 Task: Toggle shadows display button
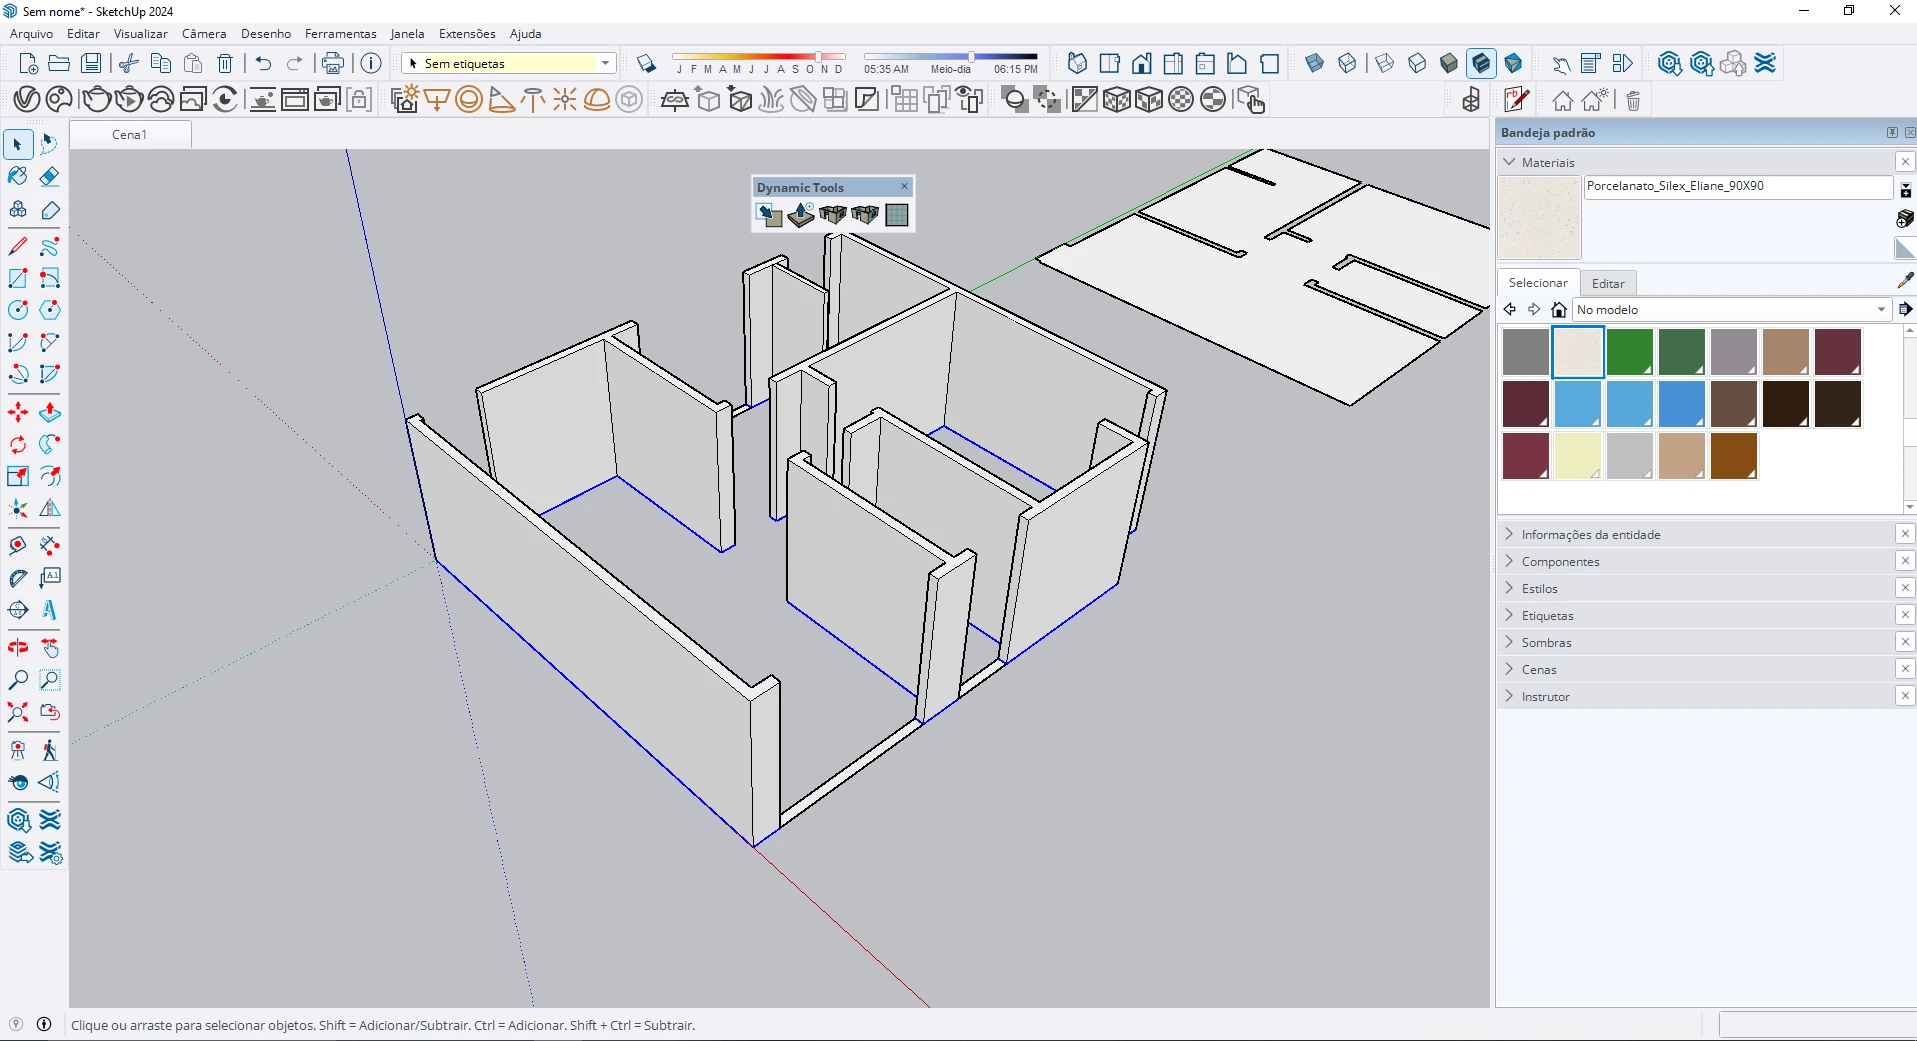coord(646,63)
